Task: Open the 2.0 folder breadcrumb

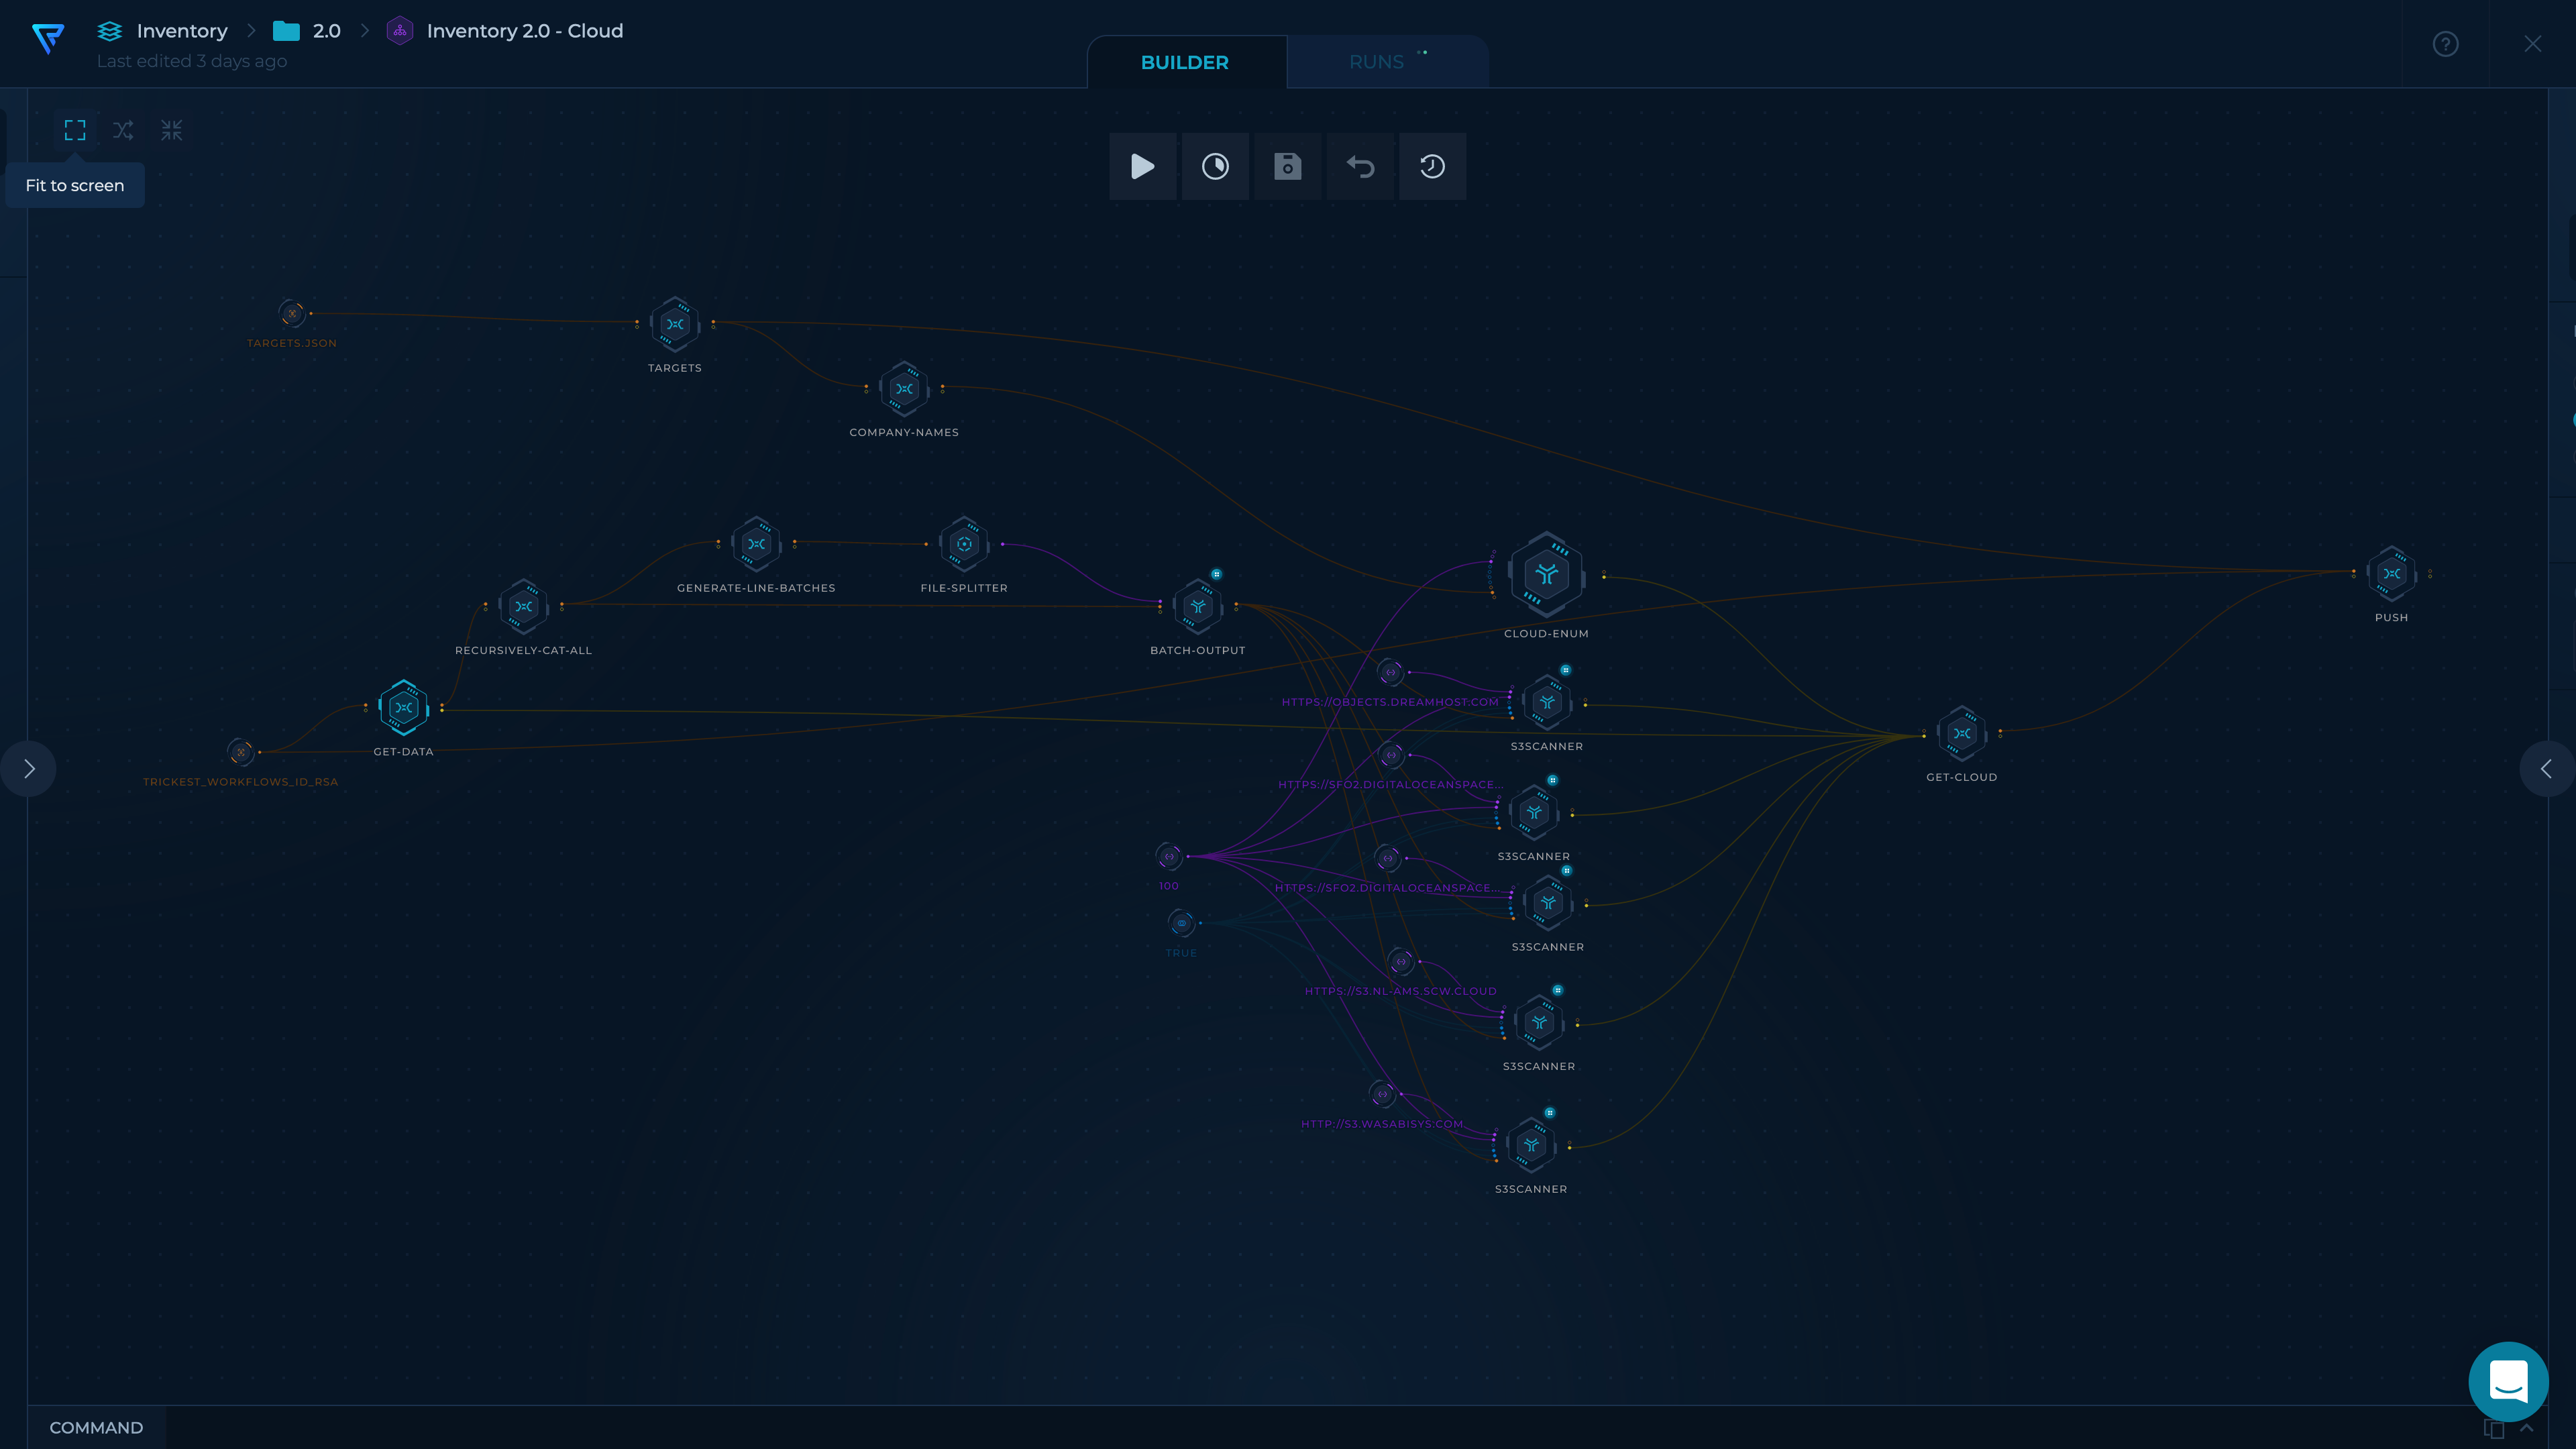Action: pos(325,31)
